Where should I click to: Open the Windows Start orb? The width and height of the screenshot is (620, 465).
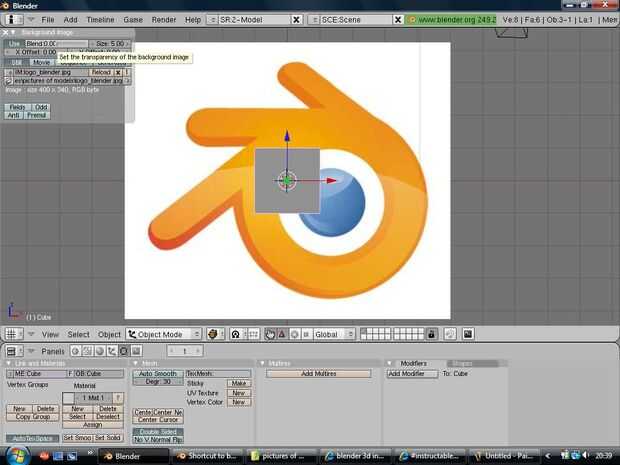pyautogui.click(x=17, y=456)
